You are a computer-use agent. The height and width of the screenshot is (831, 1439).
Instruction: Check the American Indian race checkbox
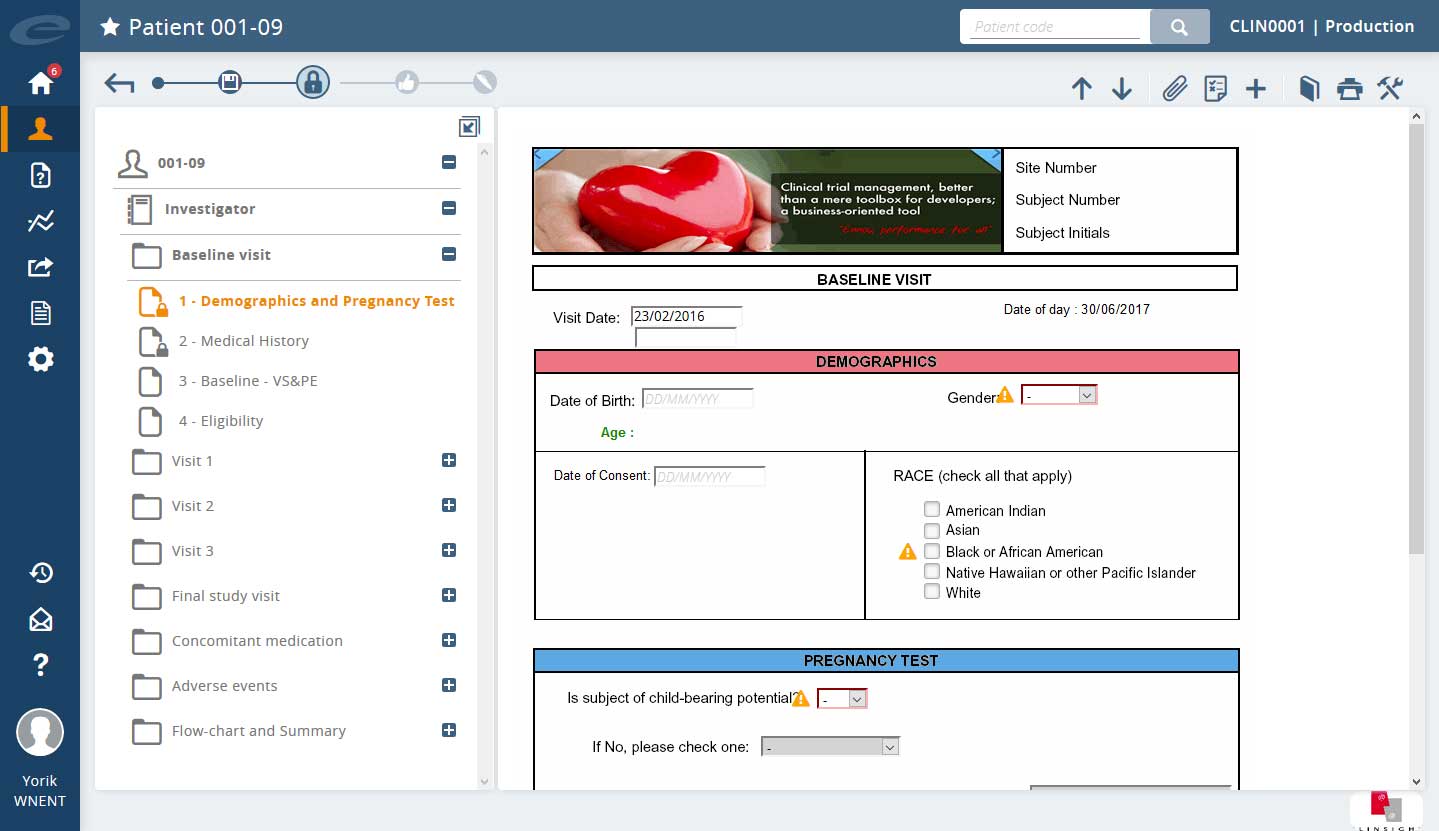[932, 509]
